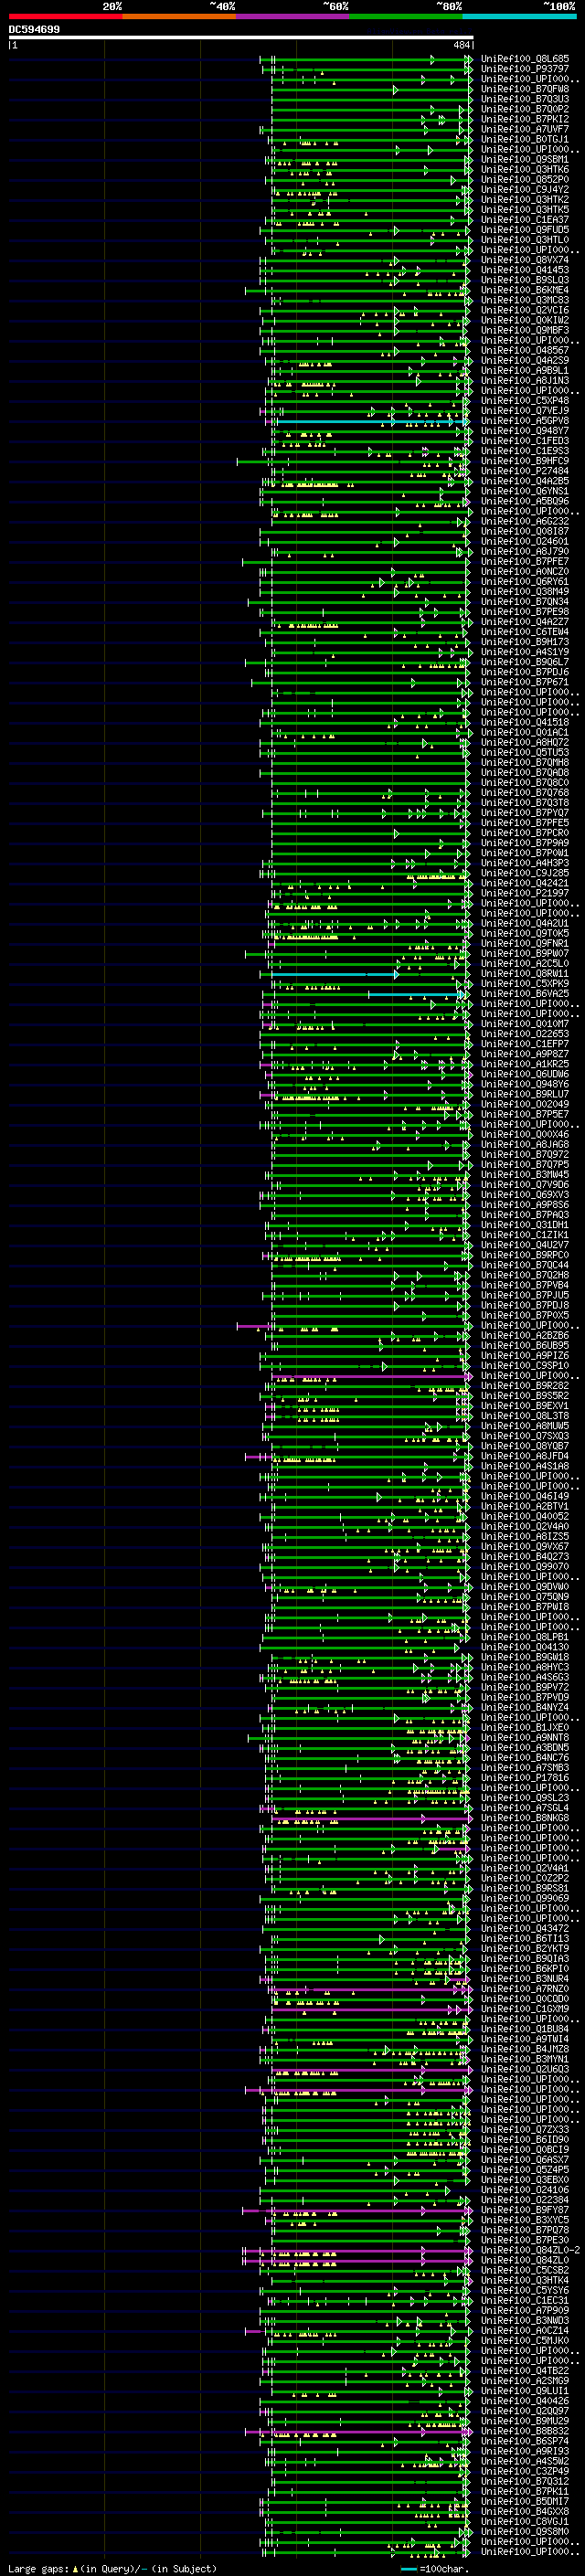Select the query name DC594699
This screenshot has height=2576, width=585.
(x=34, y=30)
